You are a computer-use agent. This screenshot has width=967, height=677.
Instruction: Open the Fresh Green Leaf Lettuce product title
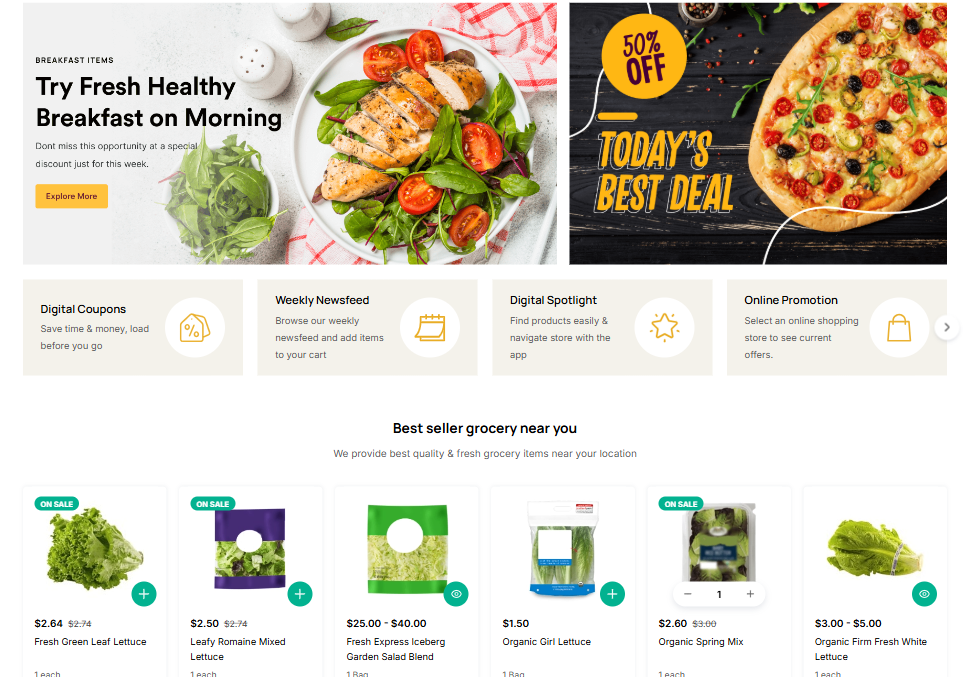coord(90,642)
